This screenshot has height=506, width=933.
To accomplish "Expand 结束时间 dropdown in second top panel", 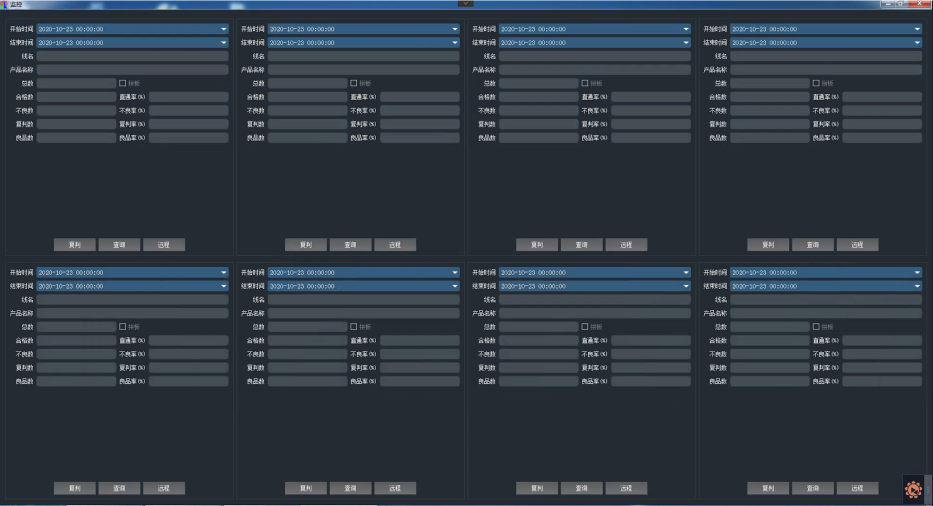I will [455, 43].
